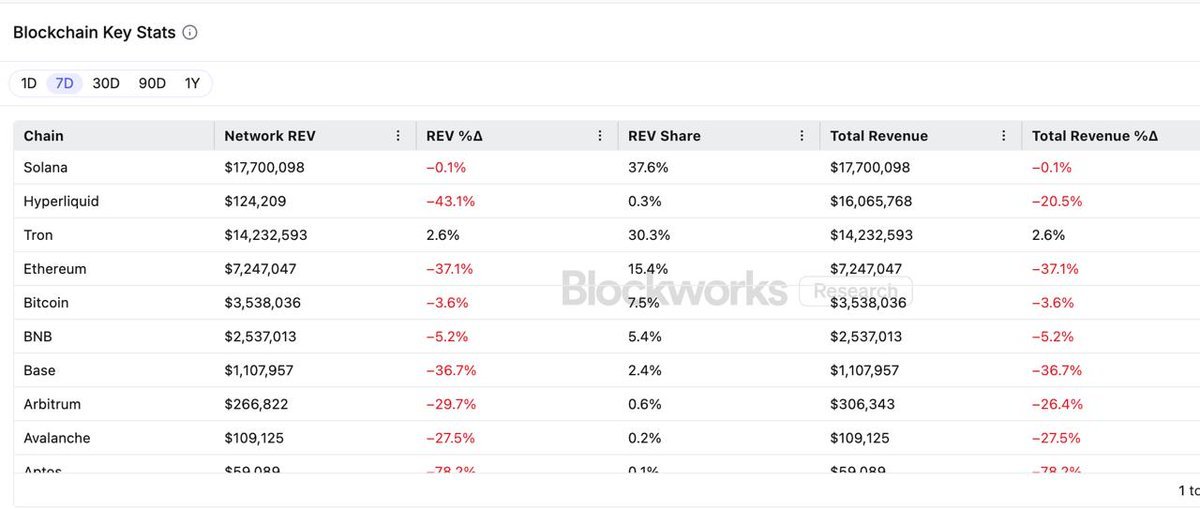
Task: Open the REV %Δ column menu icon
Action: click(600, 136)
